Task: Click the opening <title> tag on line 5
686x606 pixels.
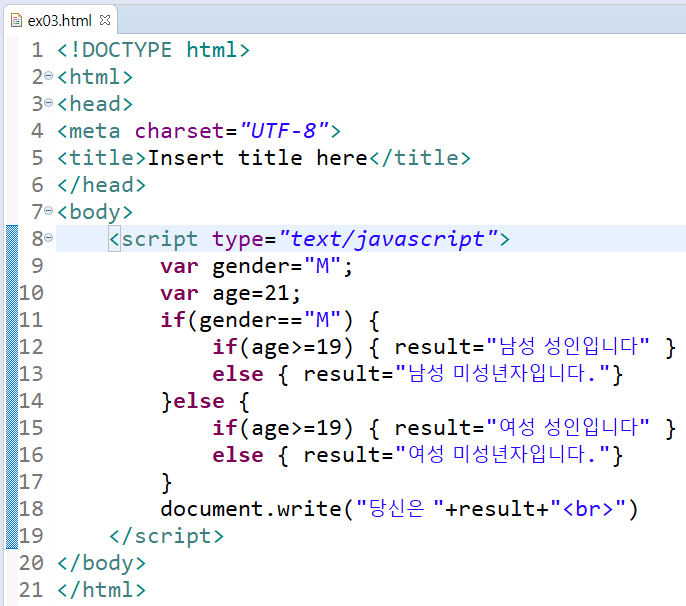Action: point(102,158)
